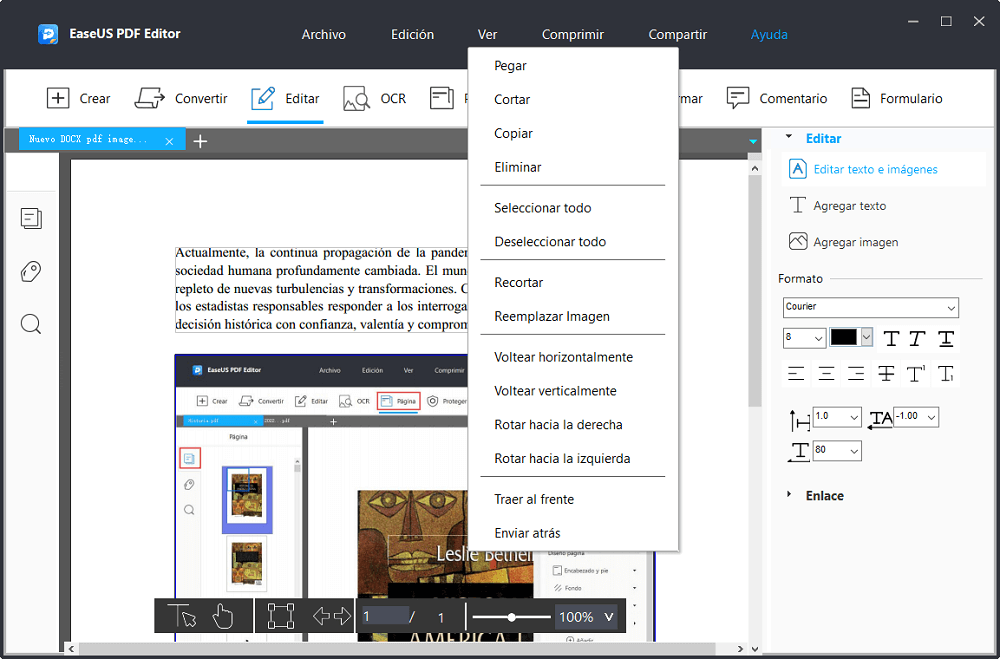The height and width of the screenshot is (659, 1000).
Task: Open page thumbnails panel in left sidebar
Action: tap(31, 218)
